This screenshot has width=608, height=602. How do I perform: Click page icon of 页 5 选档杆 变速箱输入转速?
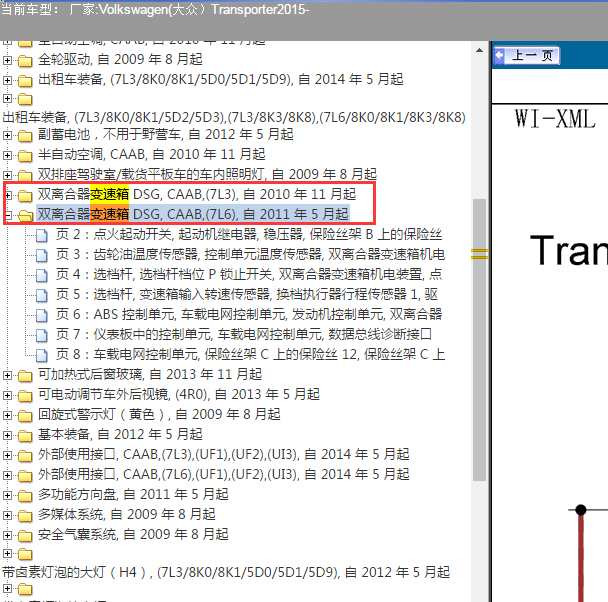(41, 295)
